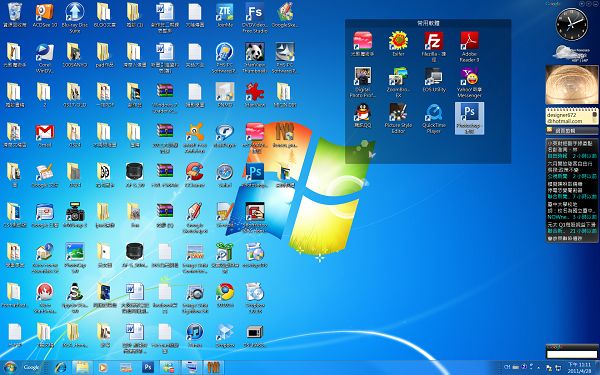The image size is (600, 375).
Task: Select the highlighted Photoshop shortcut in the fence
Action: [469, 118]
